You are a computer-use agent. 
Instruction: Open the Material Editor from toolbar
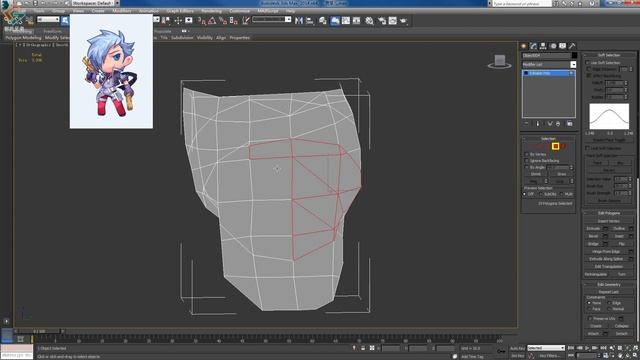369,20
